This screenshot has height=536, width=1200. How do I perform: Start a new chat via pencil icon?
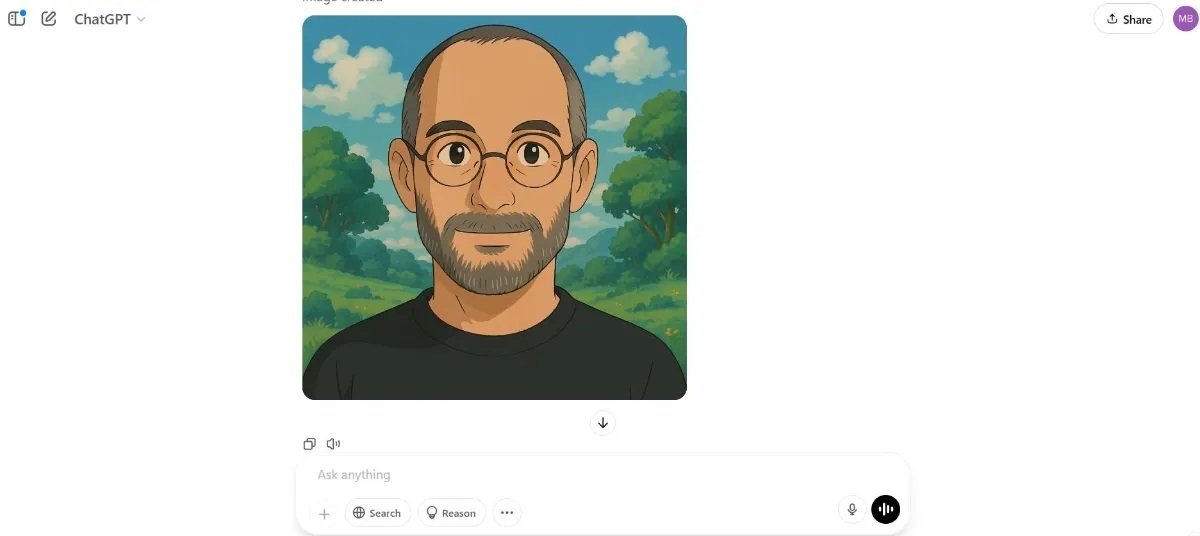[x=48, y=18]
